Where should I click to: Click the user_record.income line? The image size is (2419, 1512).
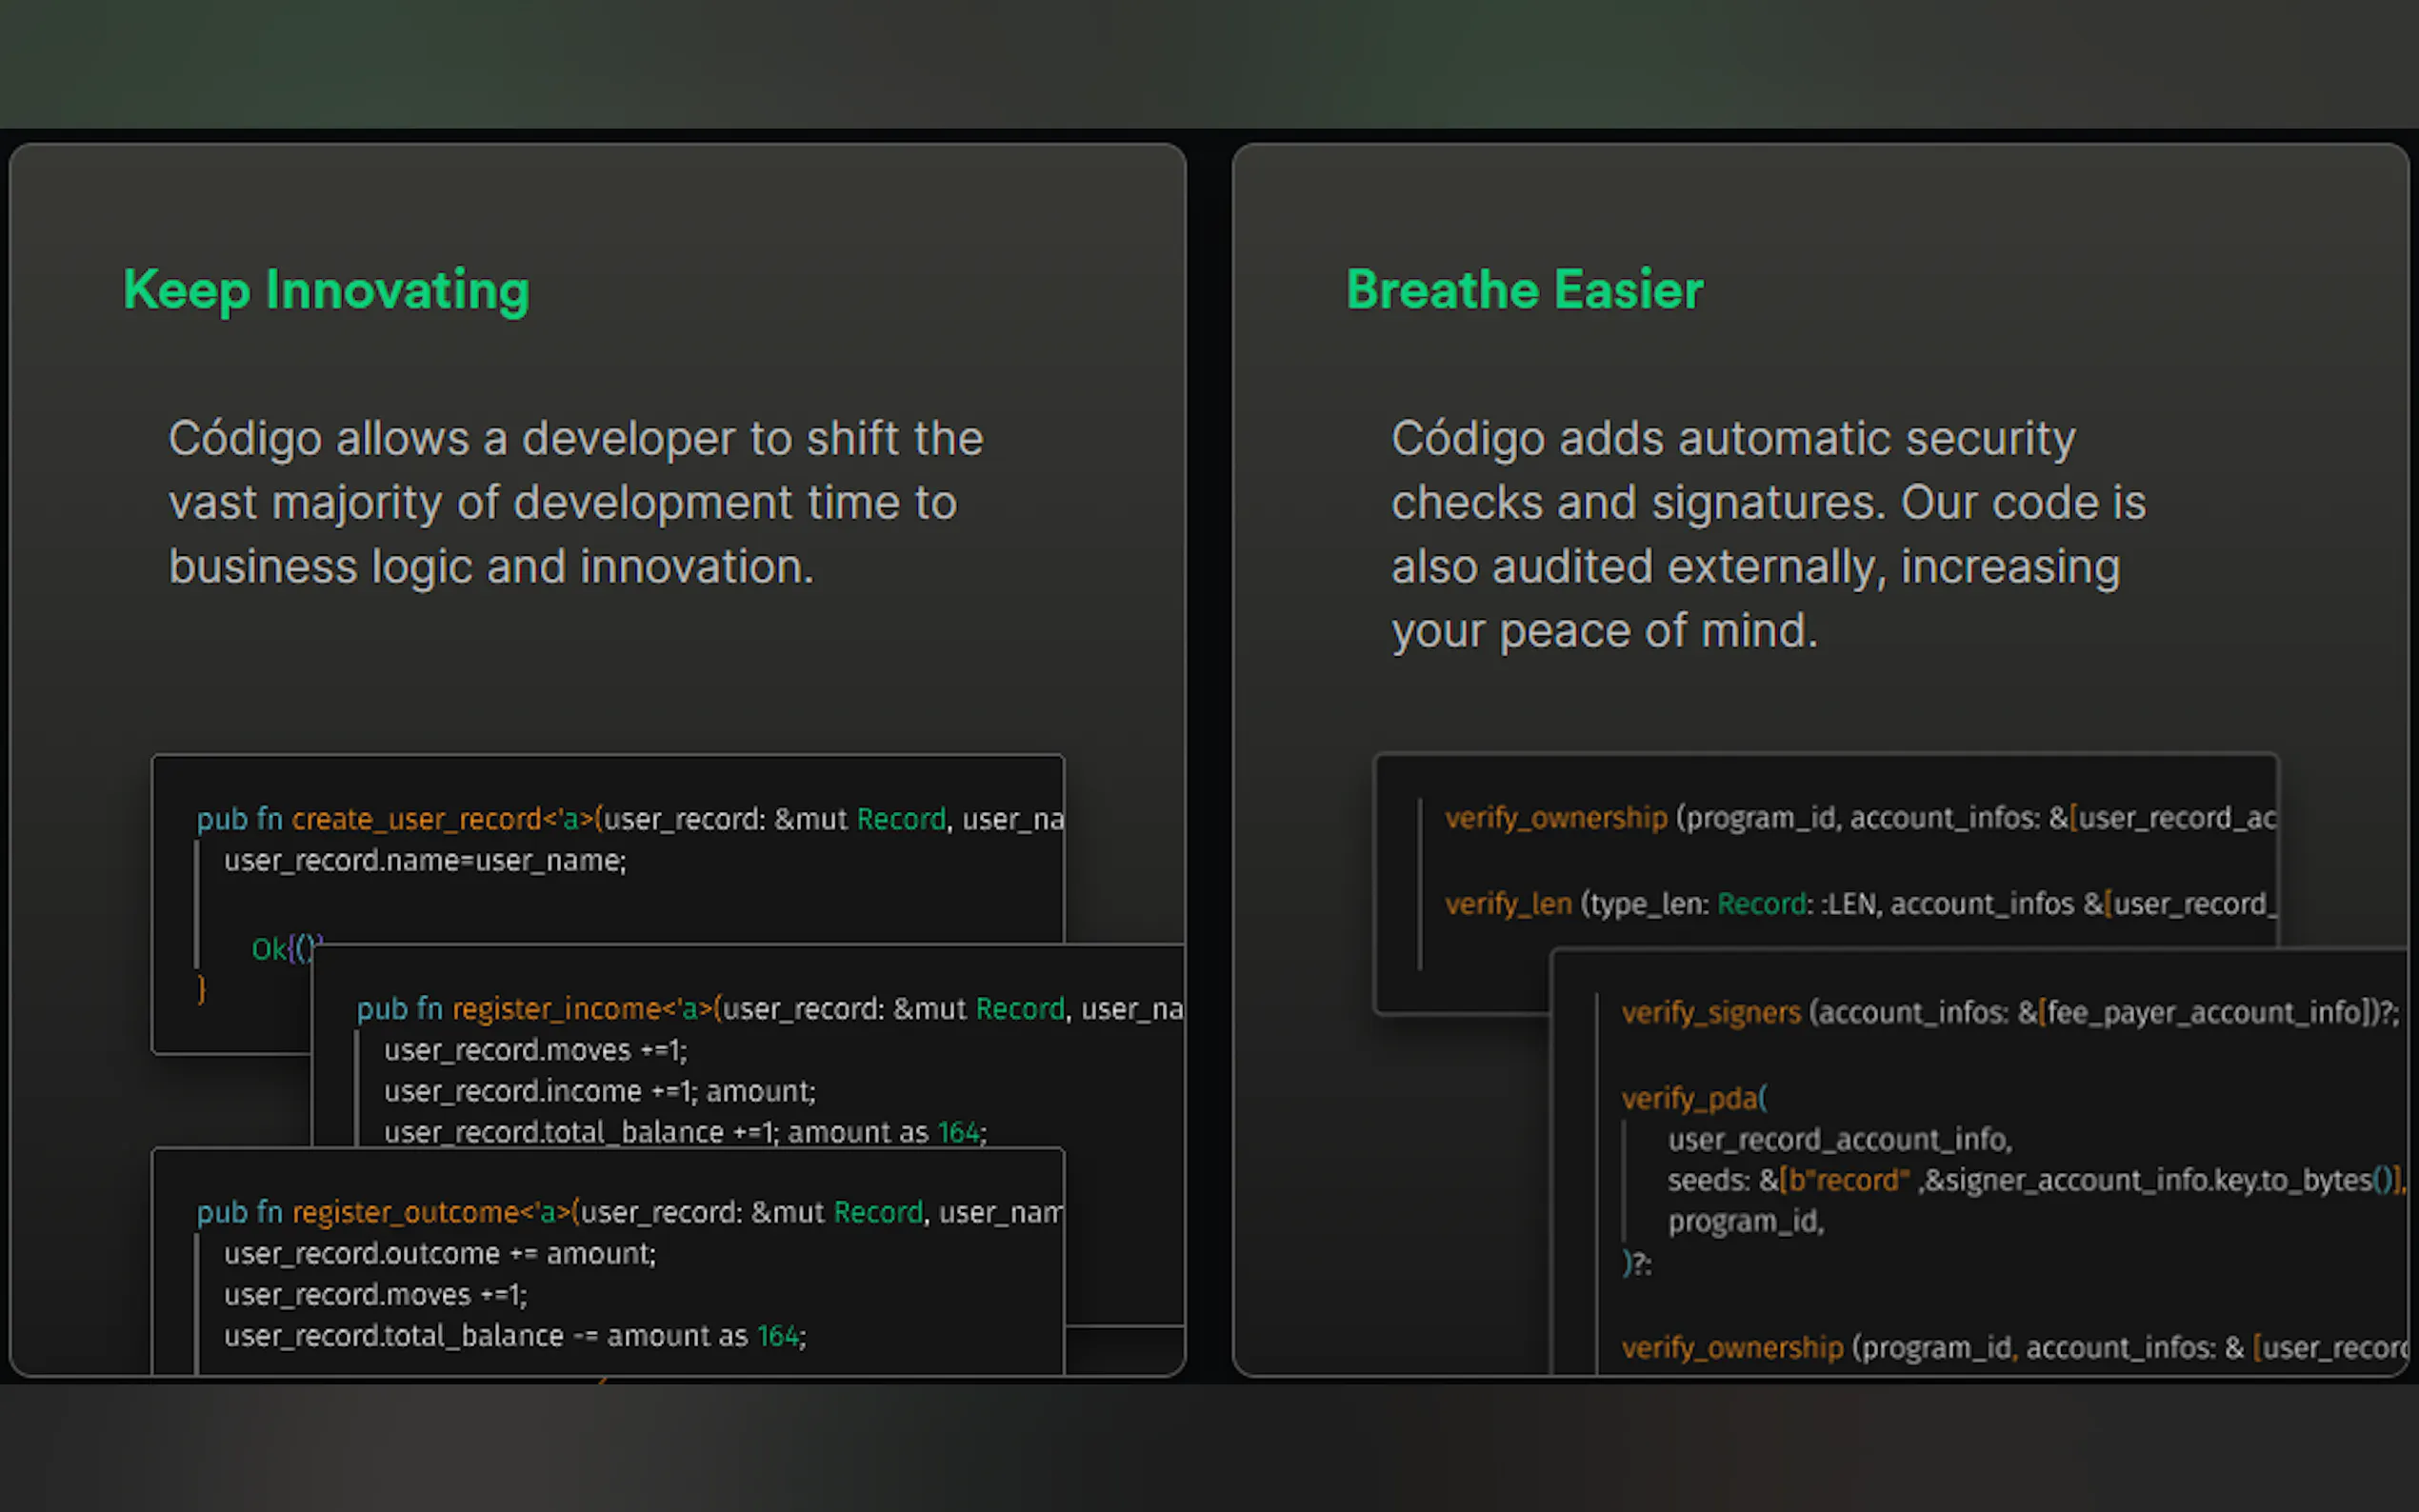tap(599, 1091)
